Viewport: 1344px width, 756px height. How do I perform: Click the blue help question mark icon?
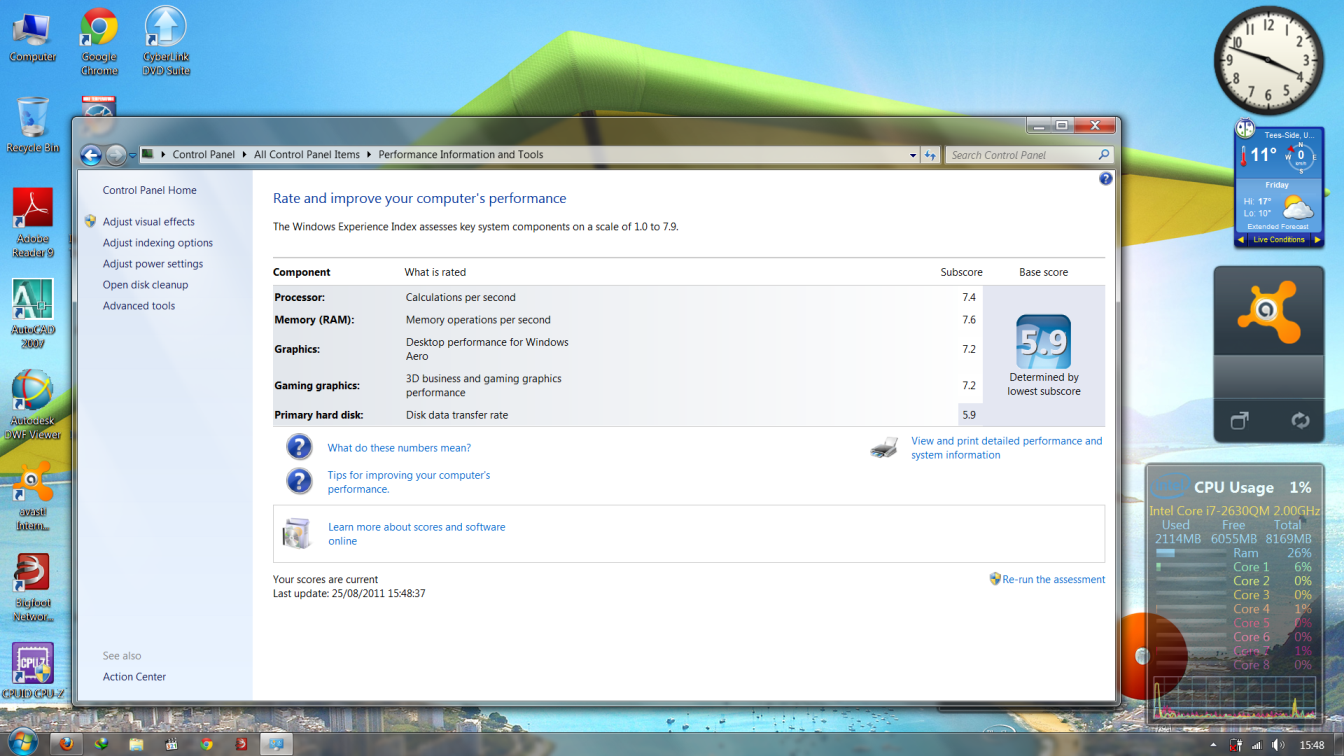1105,179
